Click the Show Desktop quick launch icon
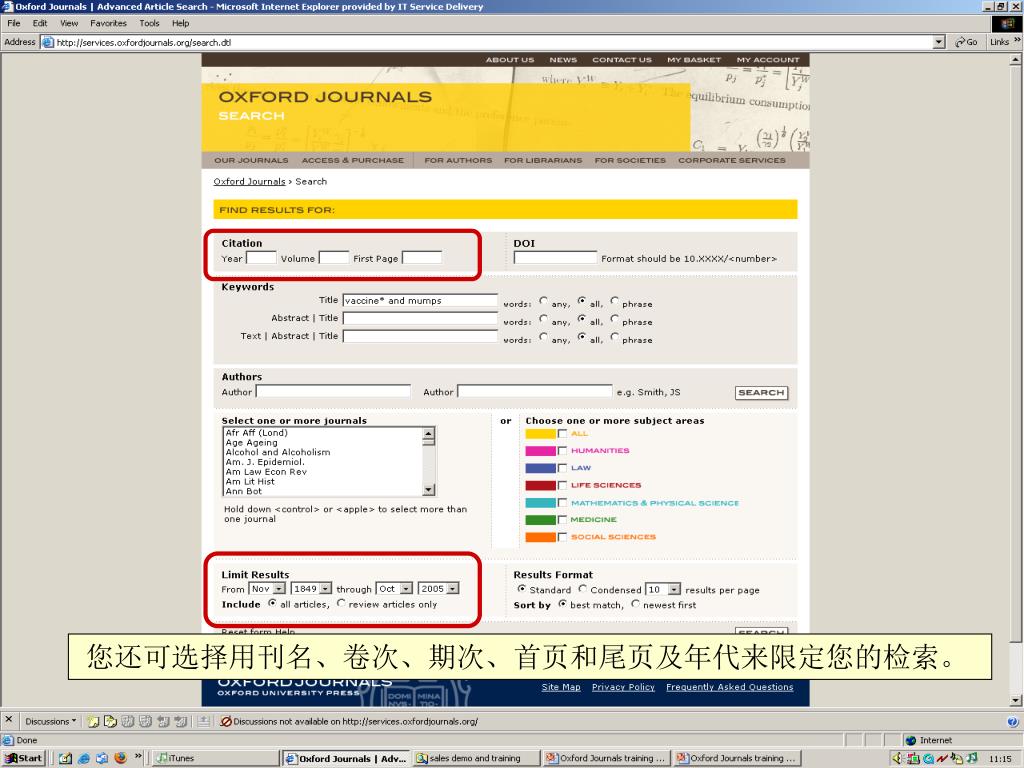The image size is (1024, 768). 65,758
